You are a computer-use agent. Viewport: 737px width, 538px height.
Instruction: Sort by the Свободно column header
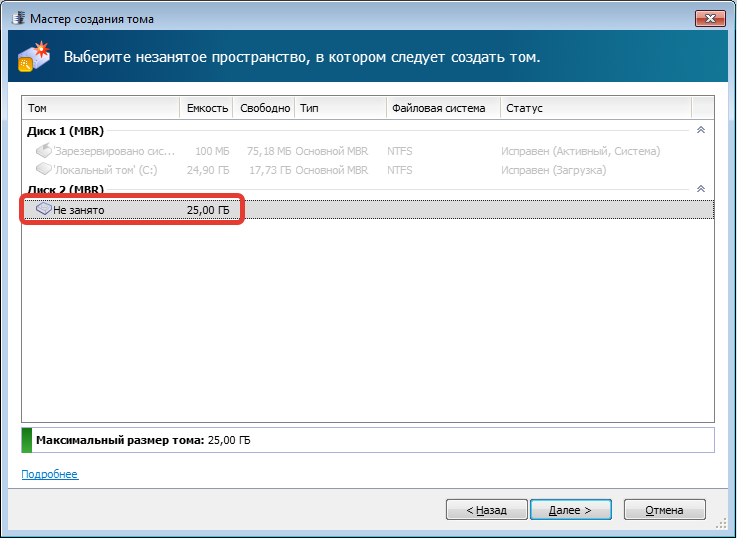click(x=264, y=108)
